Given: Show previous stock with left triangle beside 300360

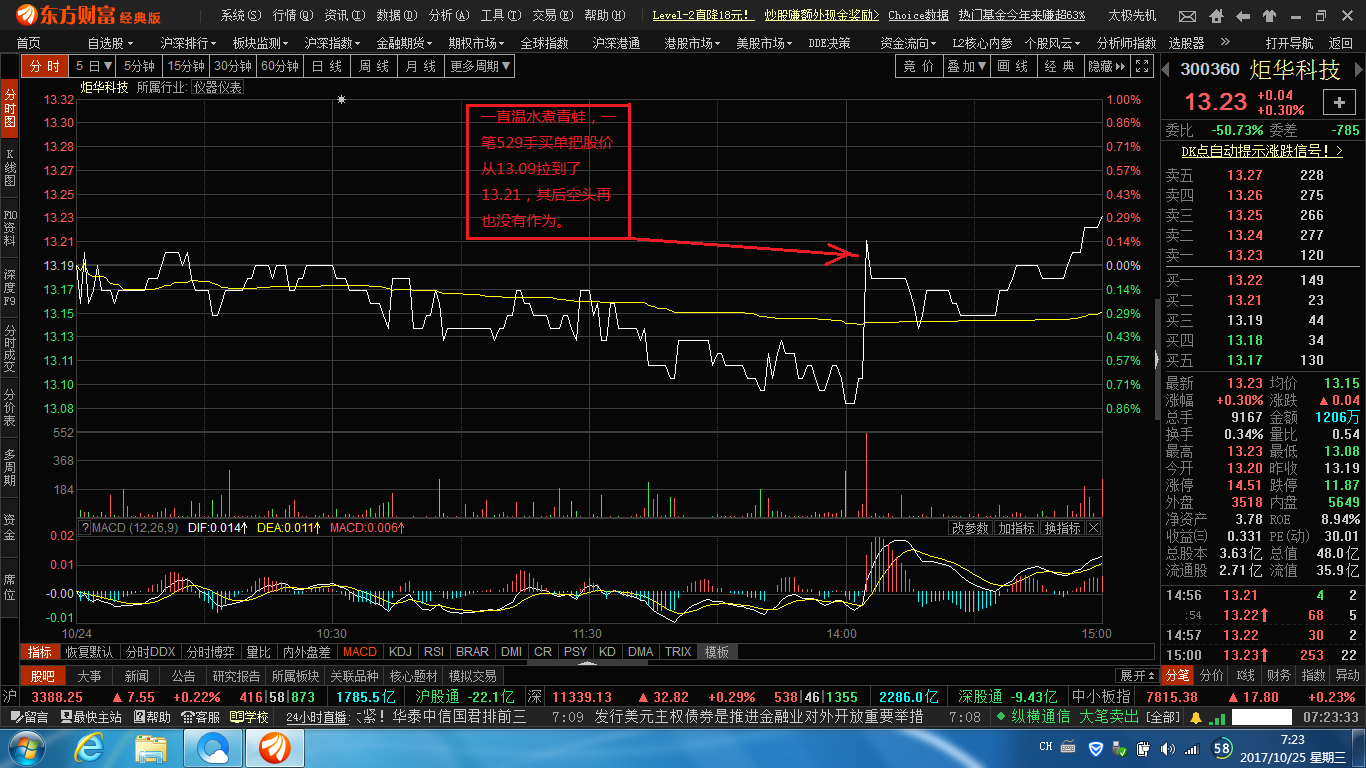Looking at the screenshot, I should (x=1164, y=68).
